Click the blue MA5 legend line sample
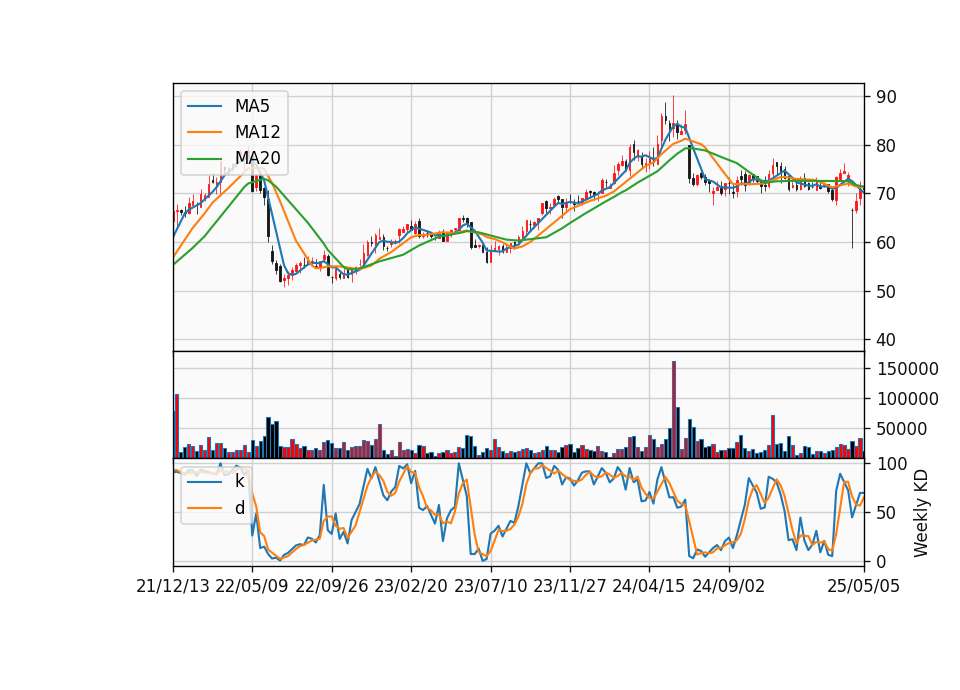The image size is (960, 690). coord(204,106)
